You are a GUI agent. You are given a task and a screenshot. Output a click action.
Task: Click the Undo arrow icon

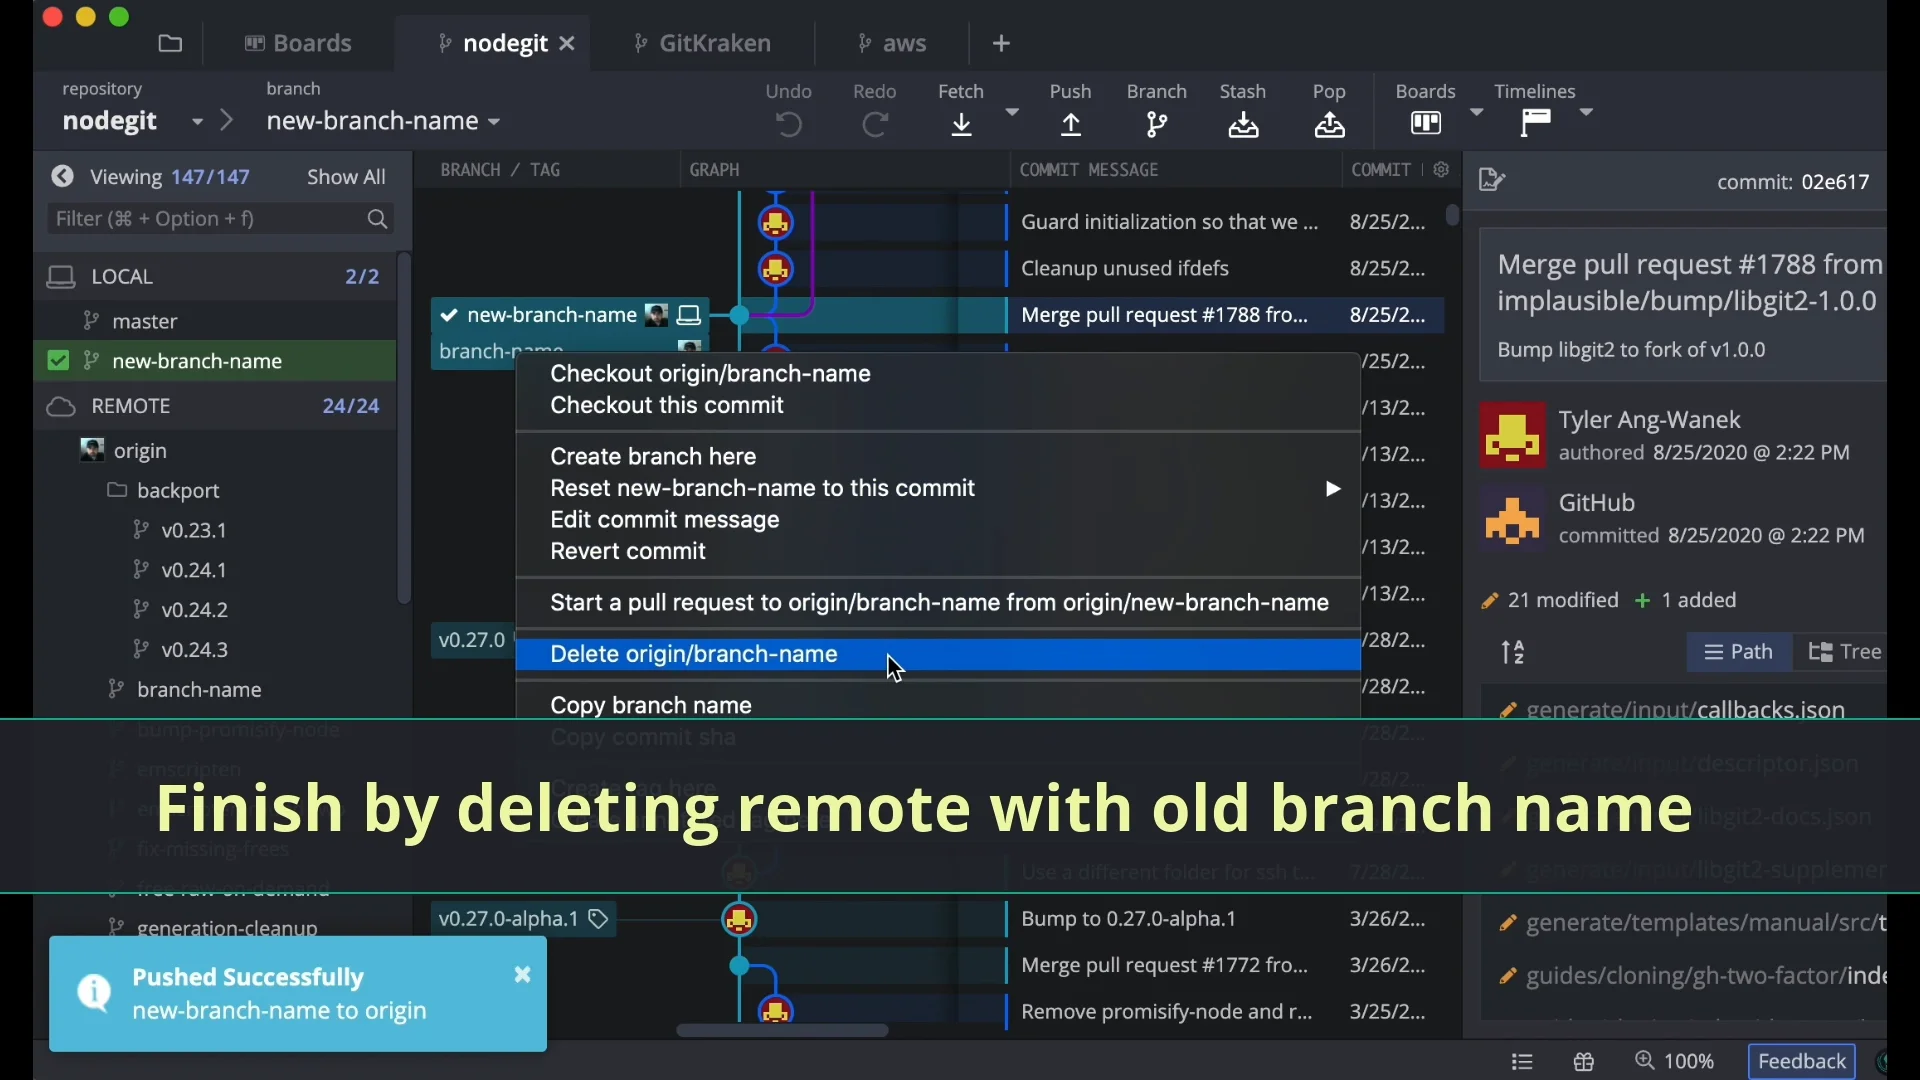[x=789, y=125]
